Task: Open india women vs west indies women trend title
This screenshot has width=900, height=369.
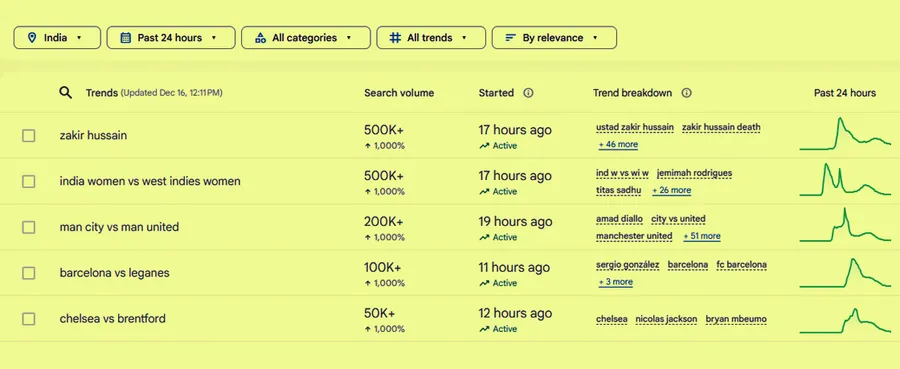Action: click(150, 181)
